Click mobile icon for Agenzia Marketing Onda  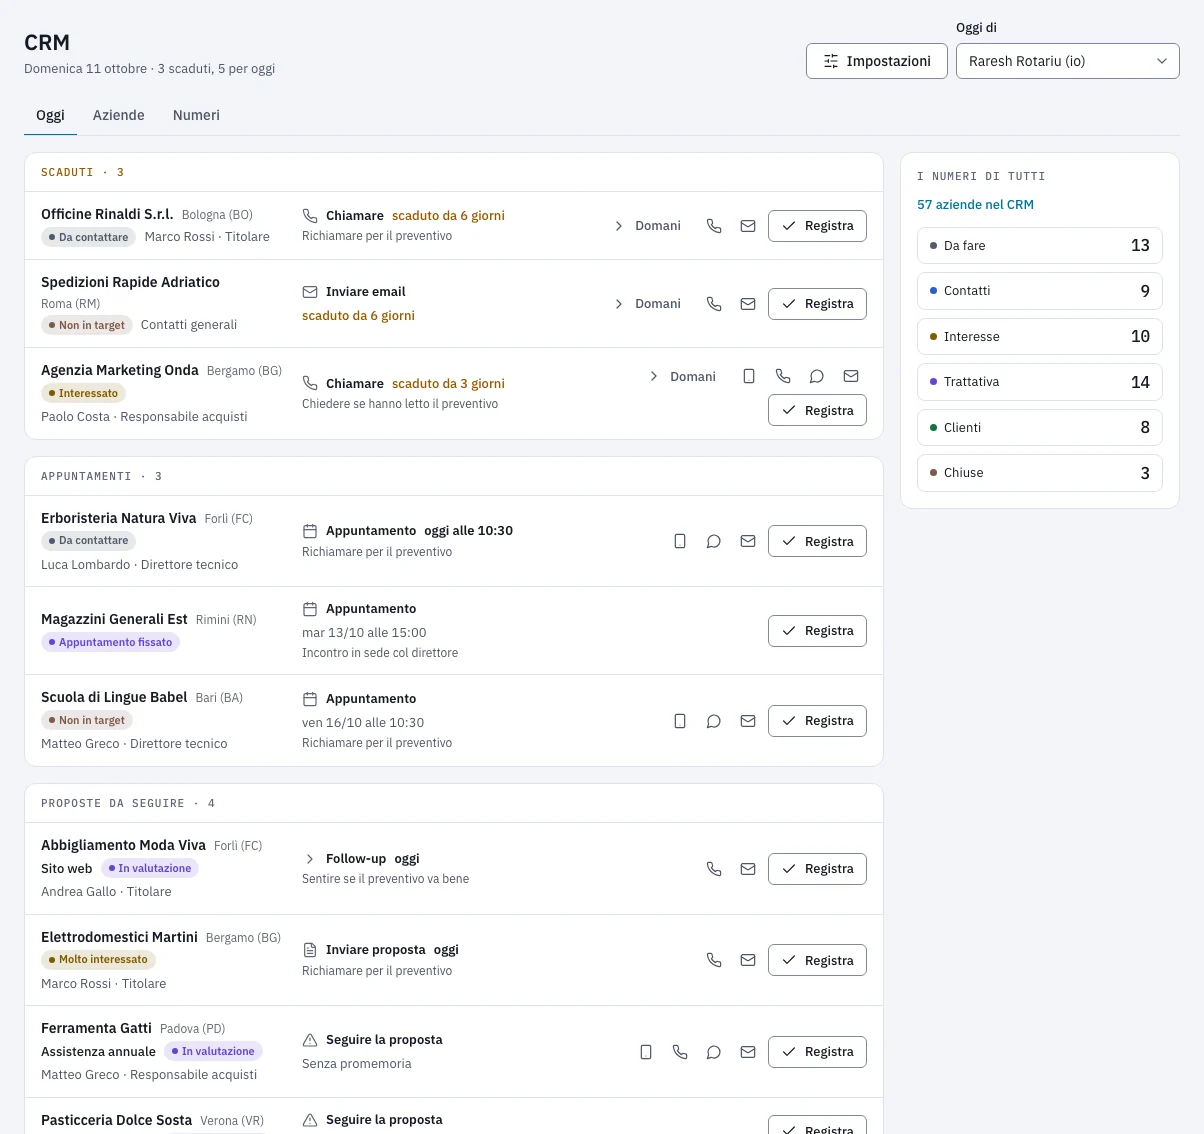pyautogui.click(x=749, y=377)
